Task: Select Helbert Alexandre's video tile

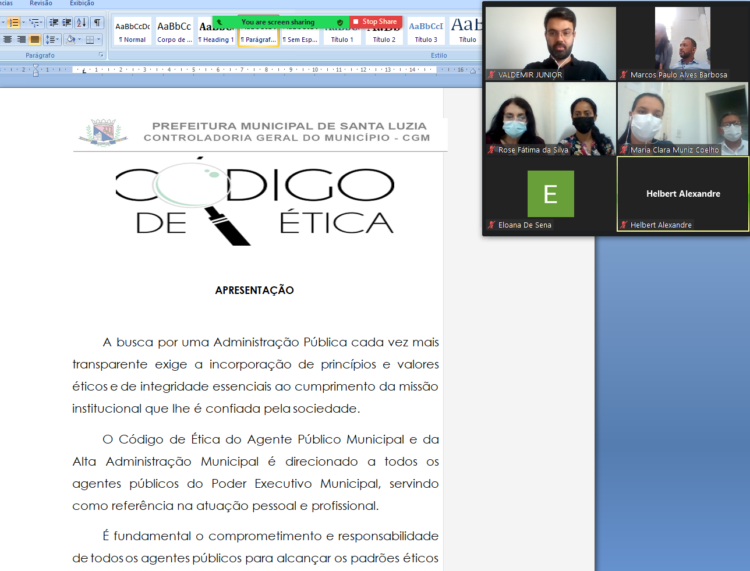Action: [x=683, y=194]
